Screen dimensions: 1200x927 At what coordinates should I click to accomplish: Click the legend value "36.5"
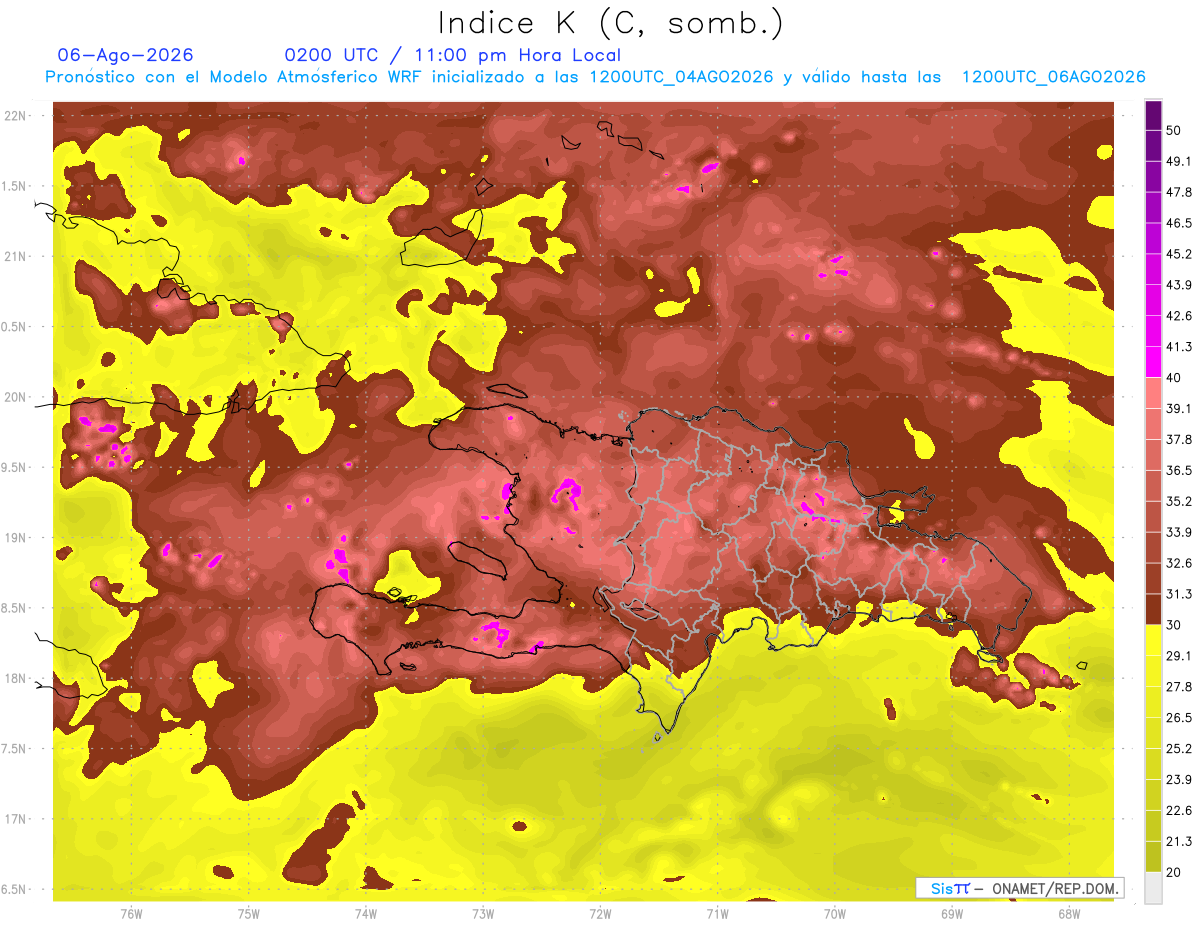pyautogui.click(x=1178, y=470)
